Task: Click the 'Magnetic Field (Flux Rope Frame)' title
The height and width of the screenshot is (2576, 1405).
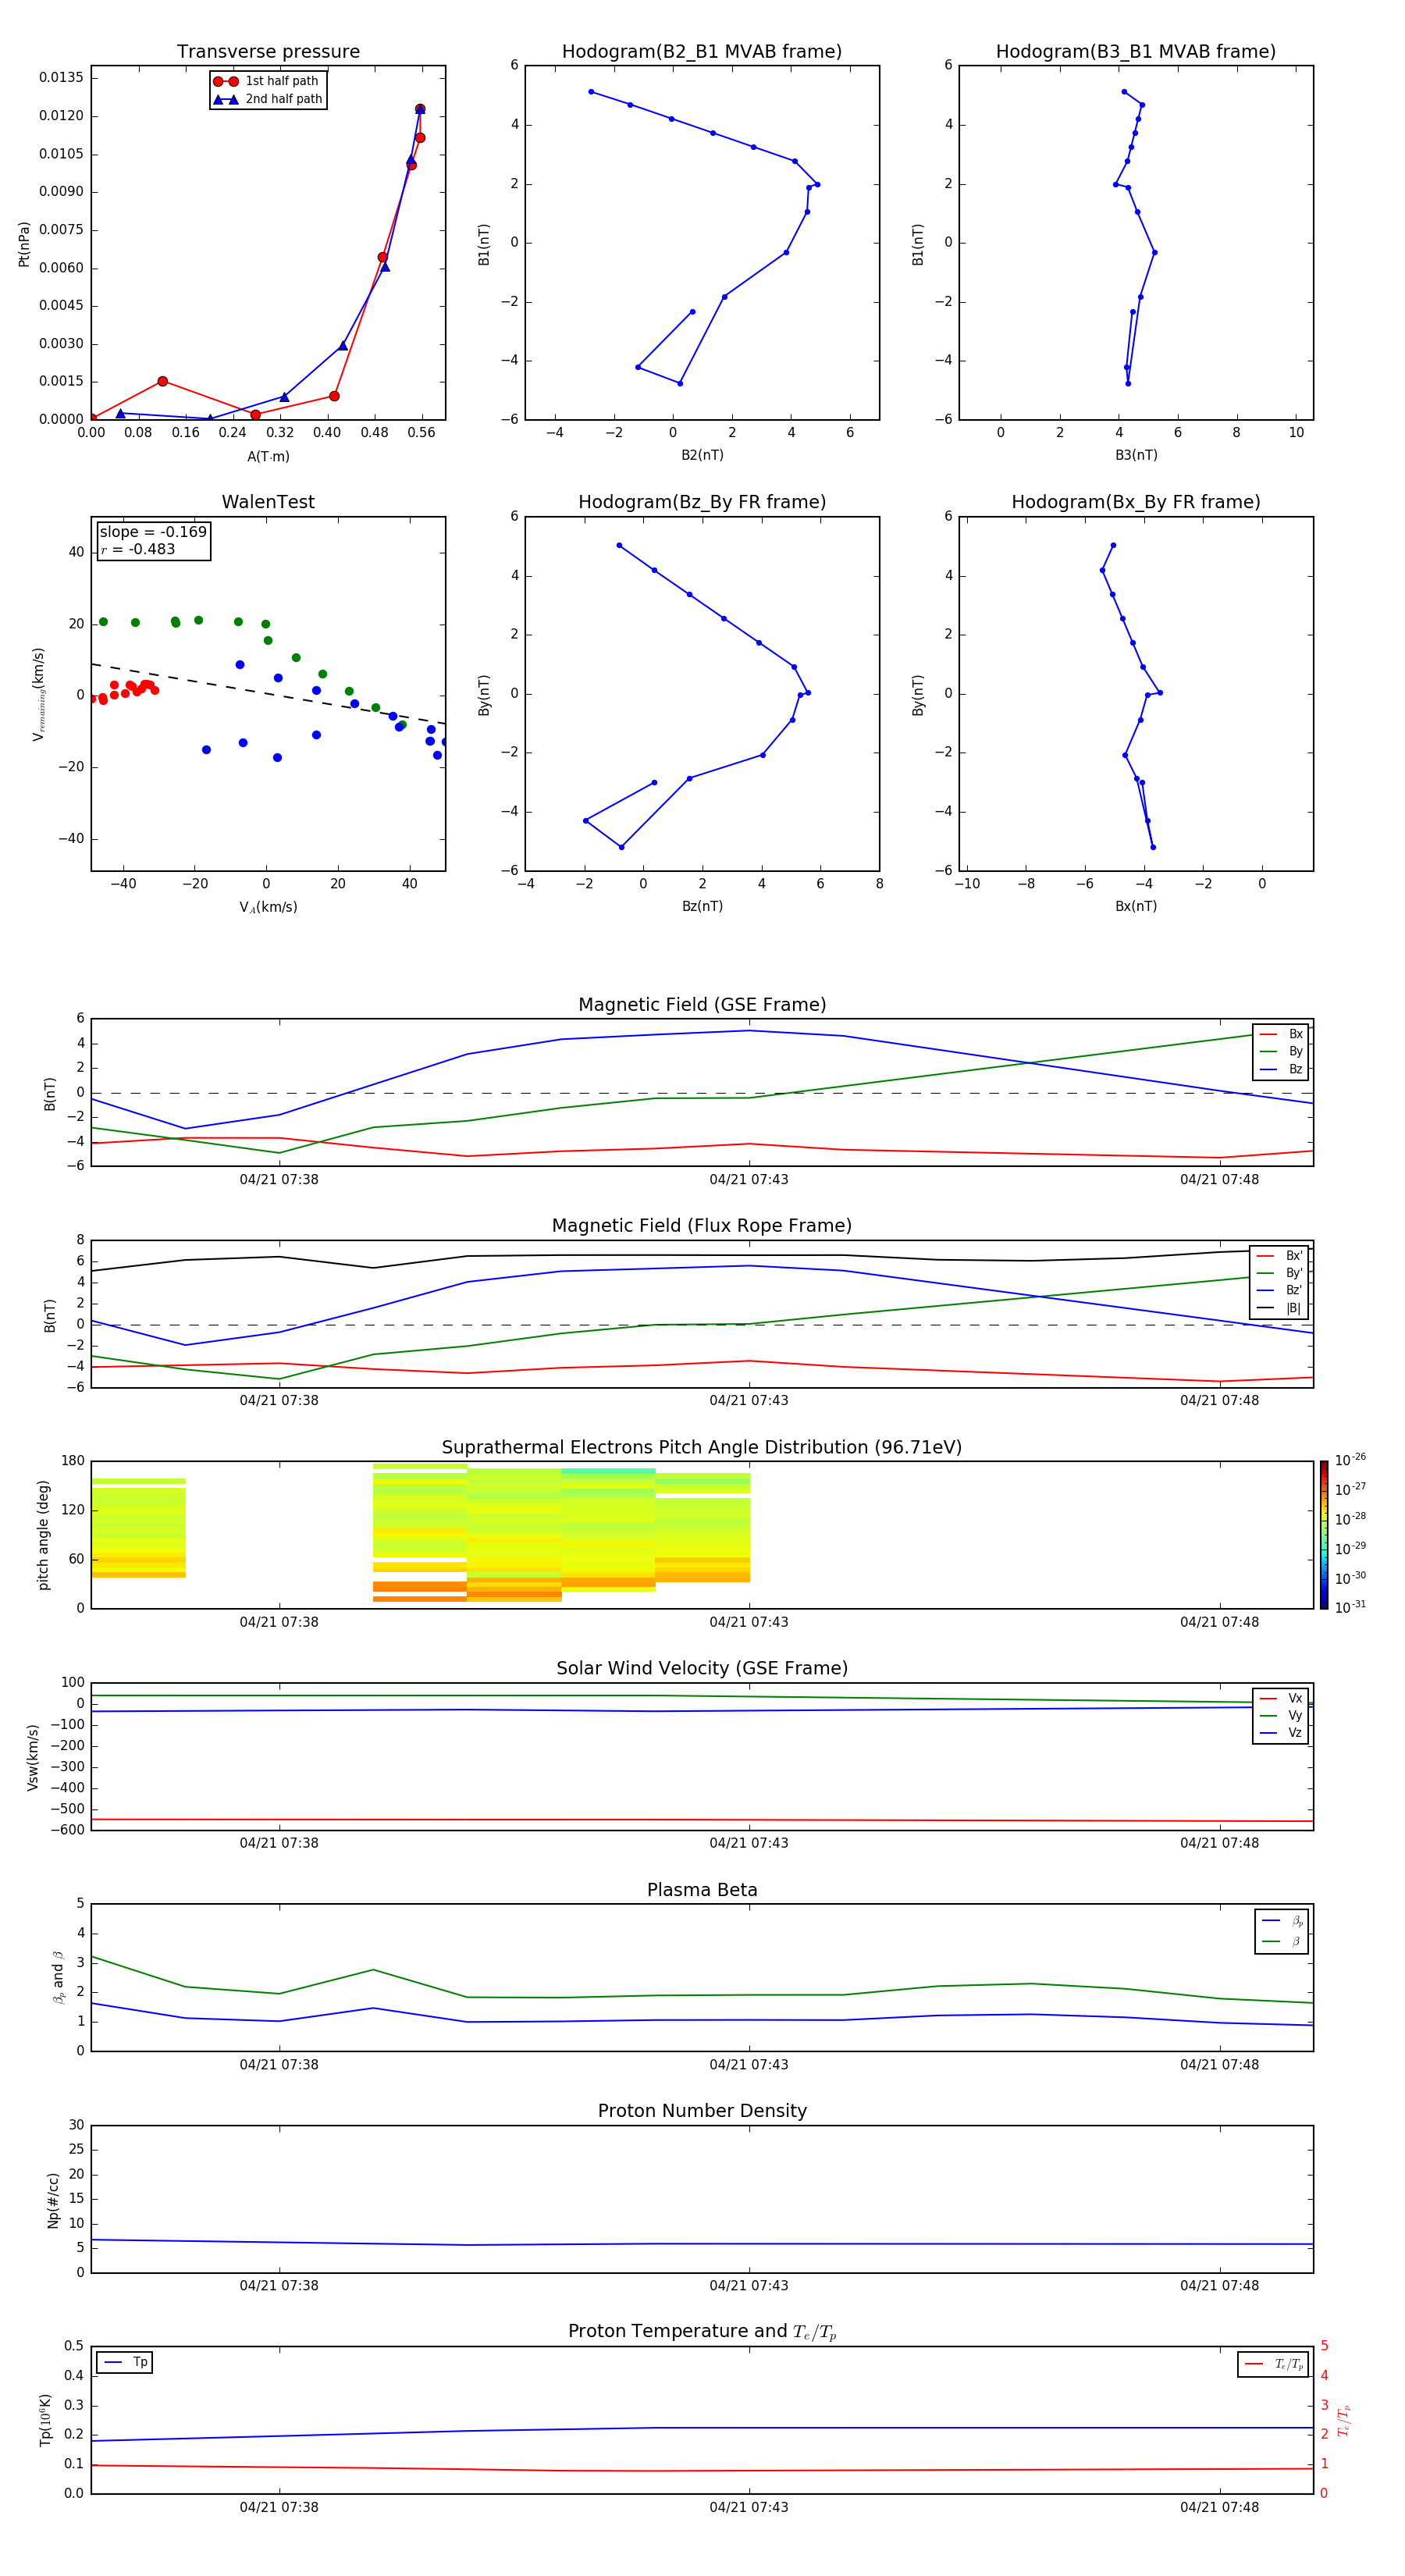Action: [702, 1226]
